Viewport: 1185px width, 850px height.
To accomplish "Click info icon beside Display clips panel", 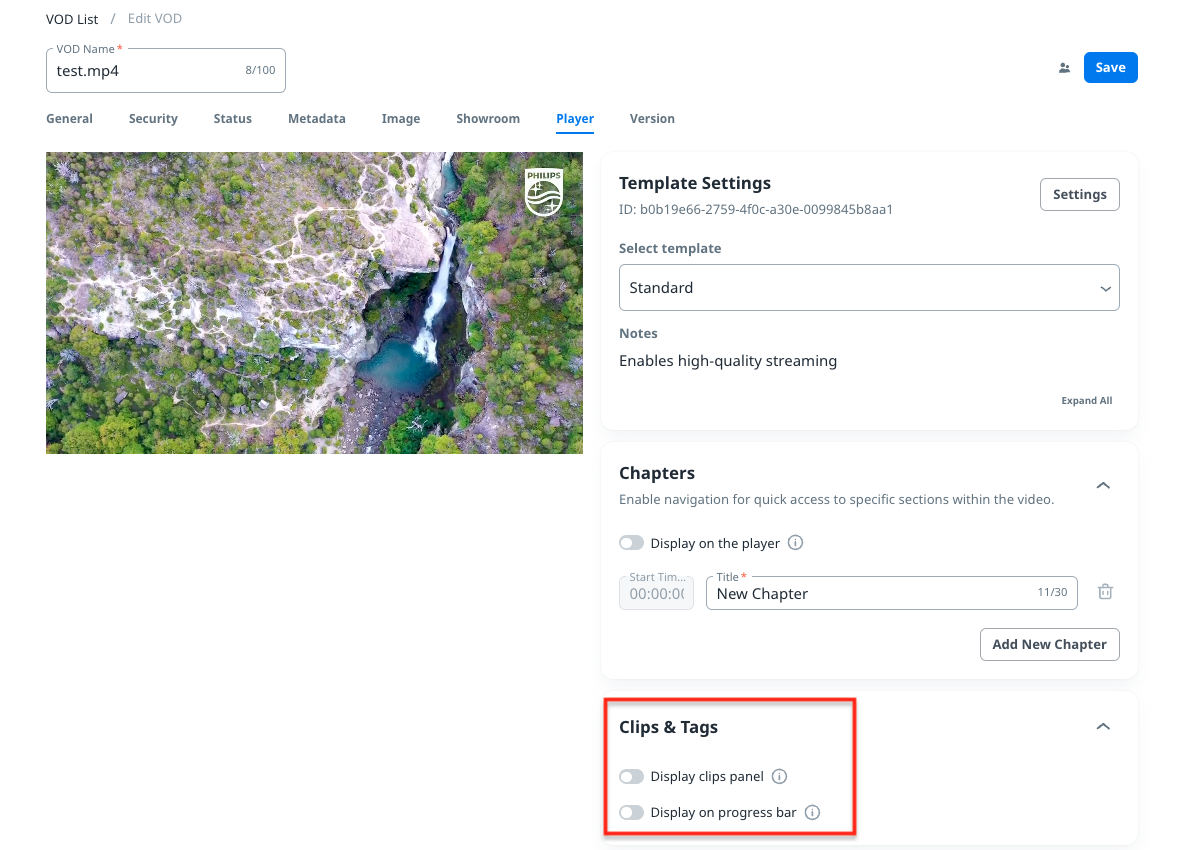I will 780,777.
